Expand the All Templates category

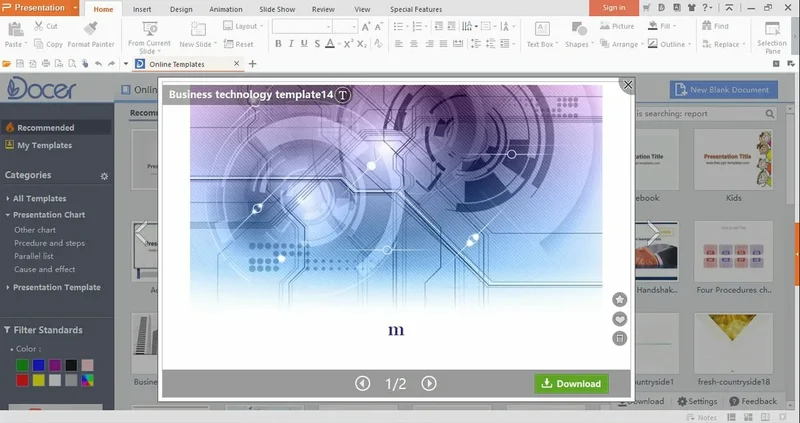[39, 199]
